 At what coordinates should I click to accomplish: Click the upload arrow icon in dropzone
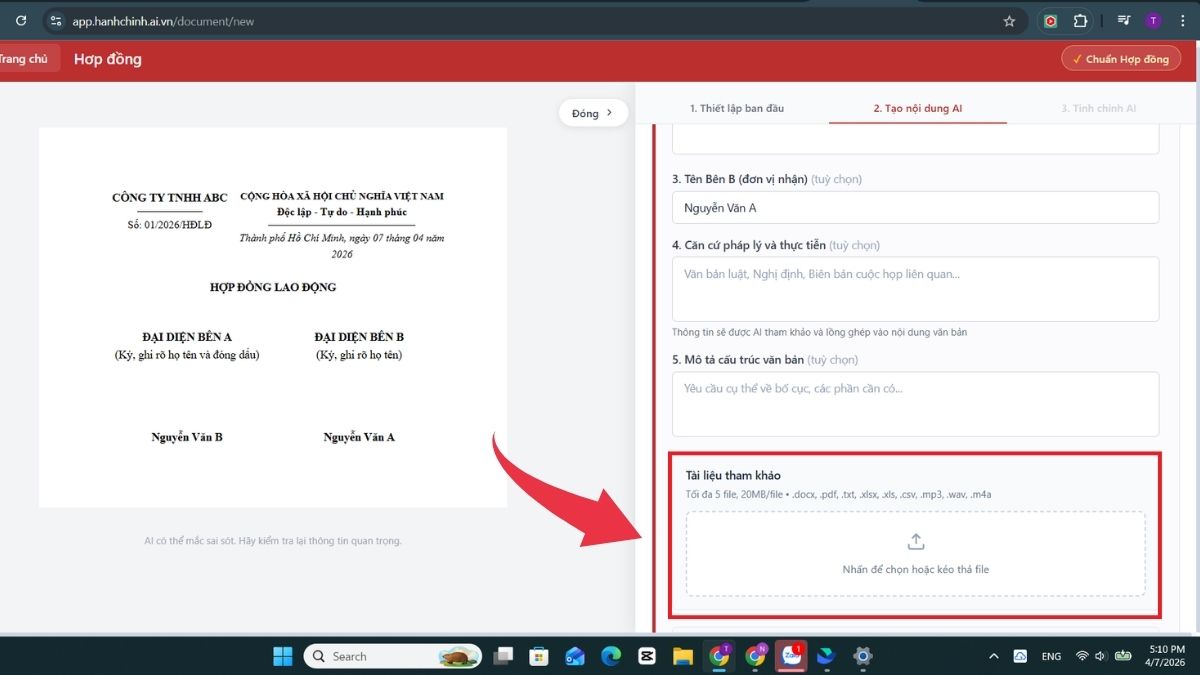[915, 542]
